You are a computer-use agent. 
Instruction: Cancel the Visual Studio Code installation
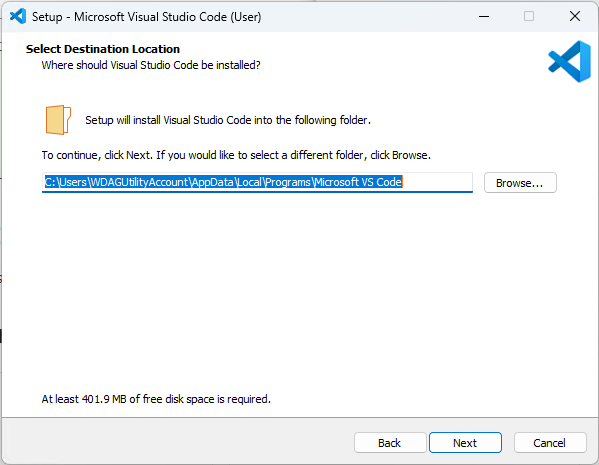click(x=550, y=442)
